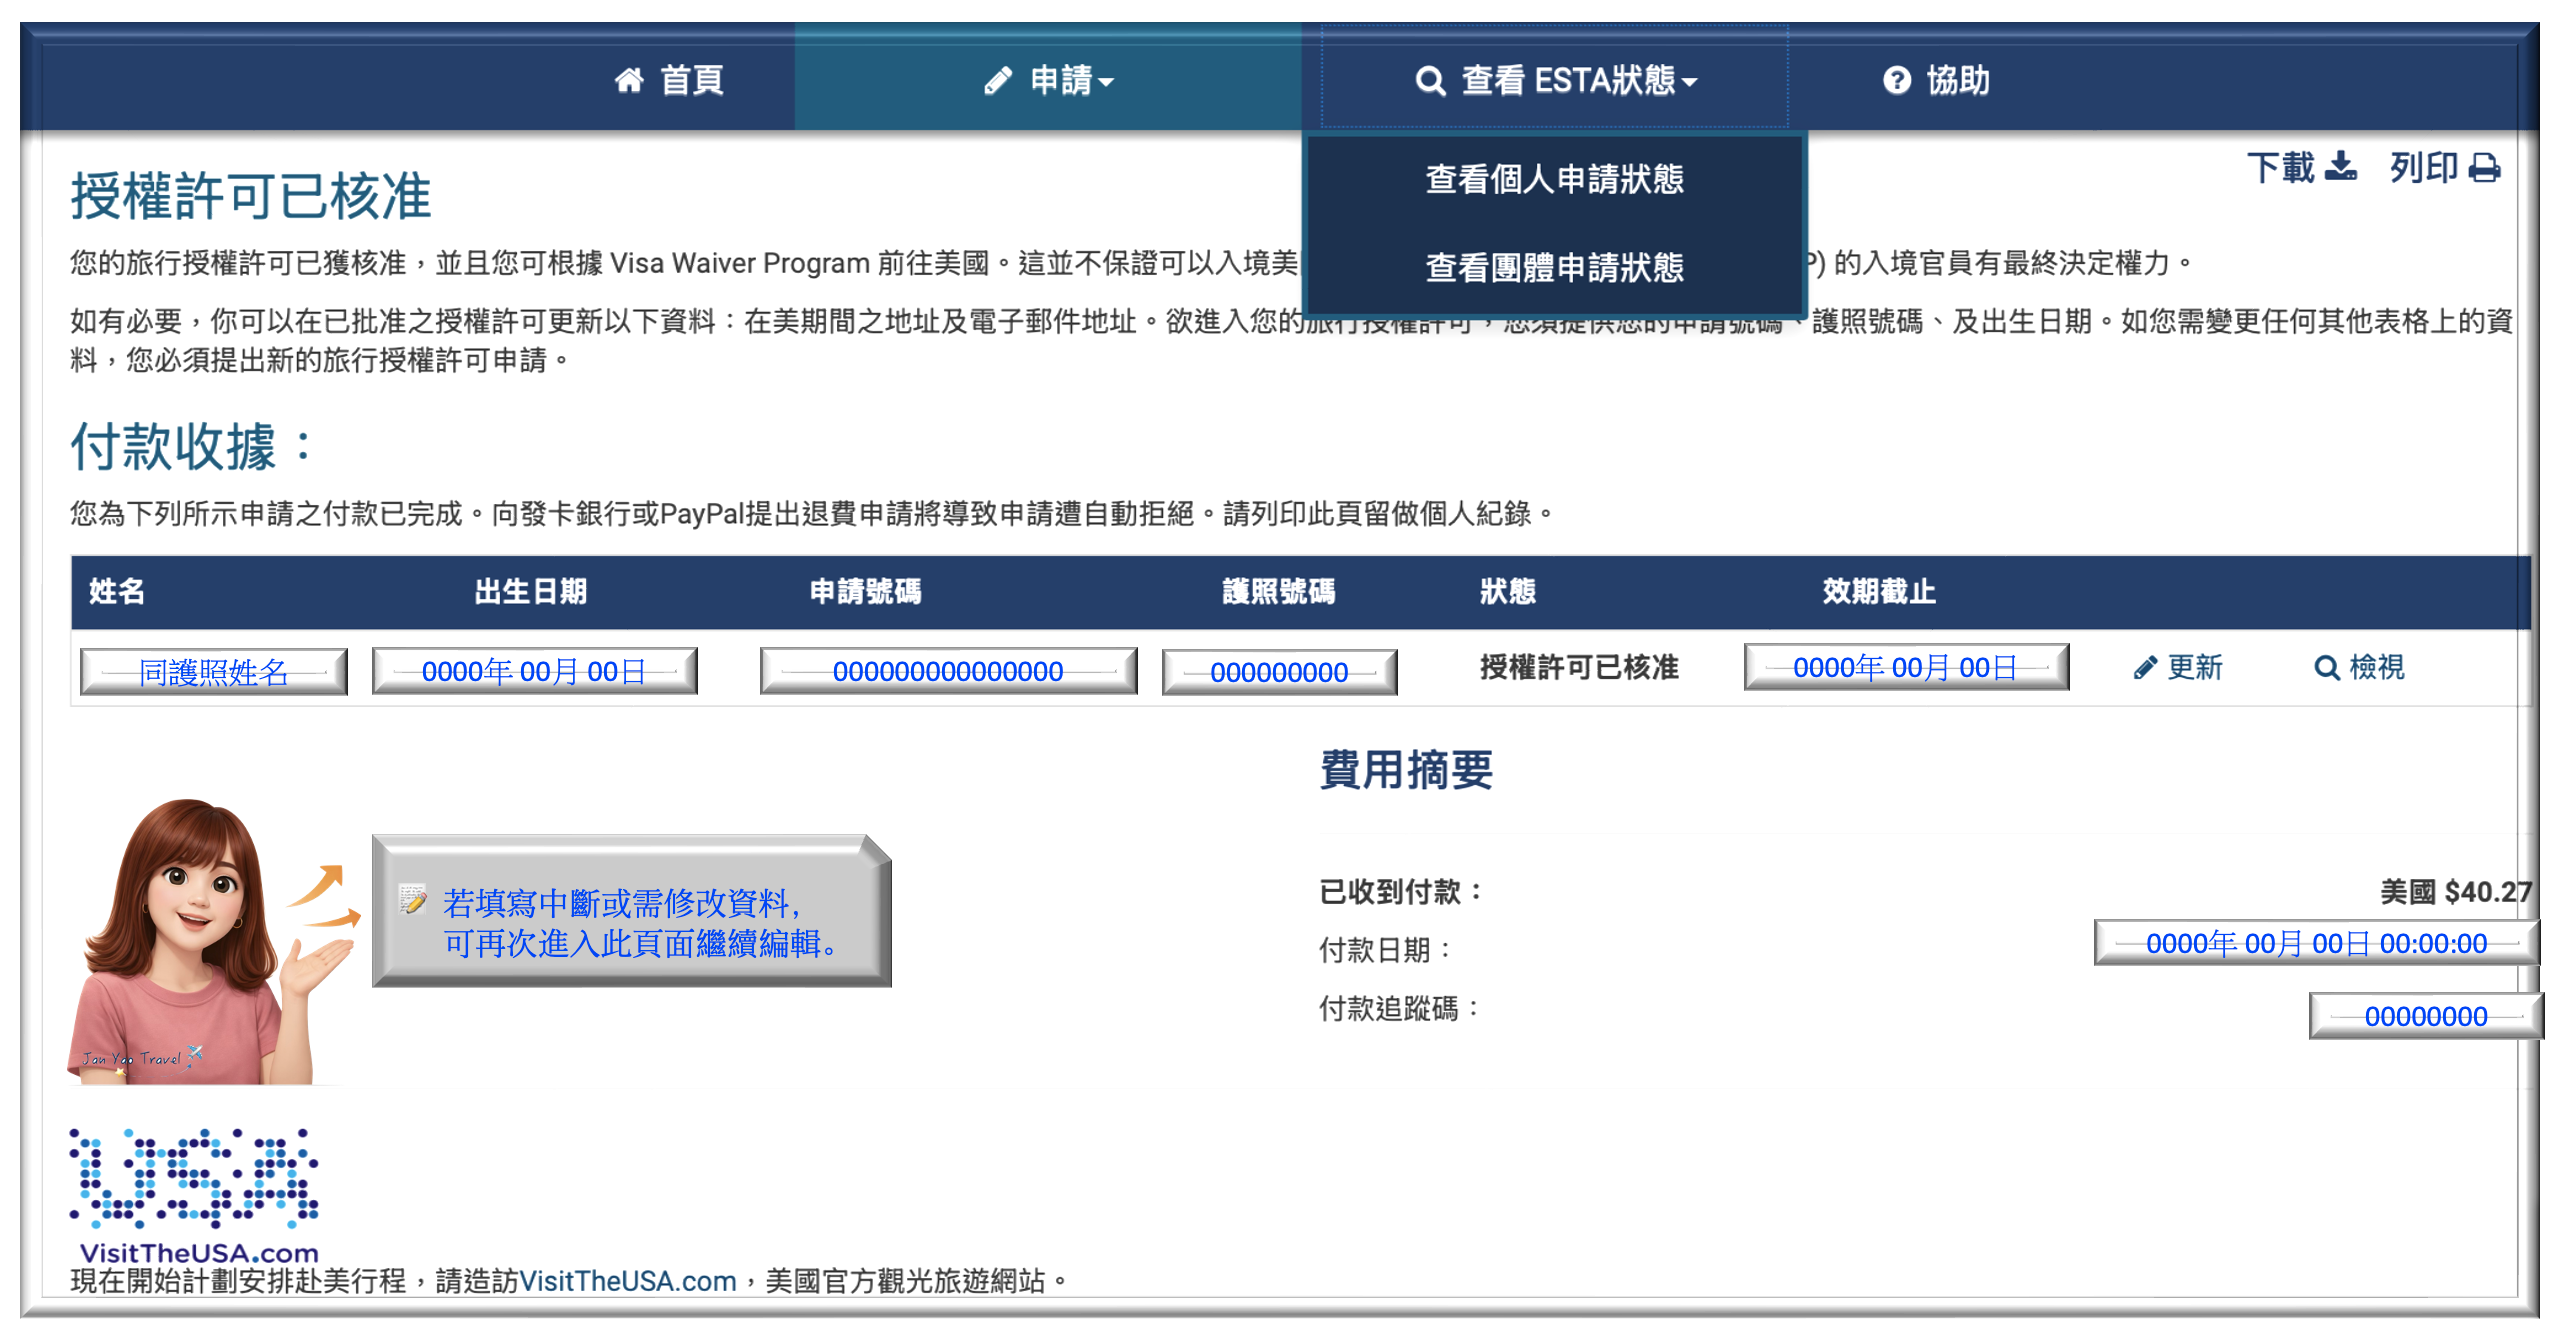The height and width of the screenshot is (1338, 2566).
Task: Click the 列印 print text link
Action: coord(2423,167)
